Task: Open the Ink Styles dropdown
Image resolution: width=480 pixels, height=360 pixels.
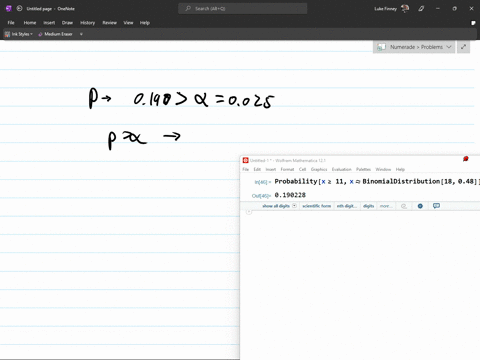Action: 19,34
